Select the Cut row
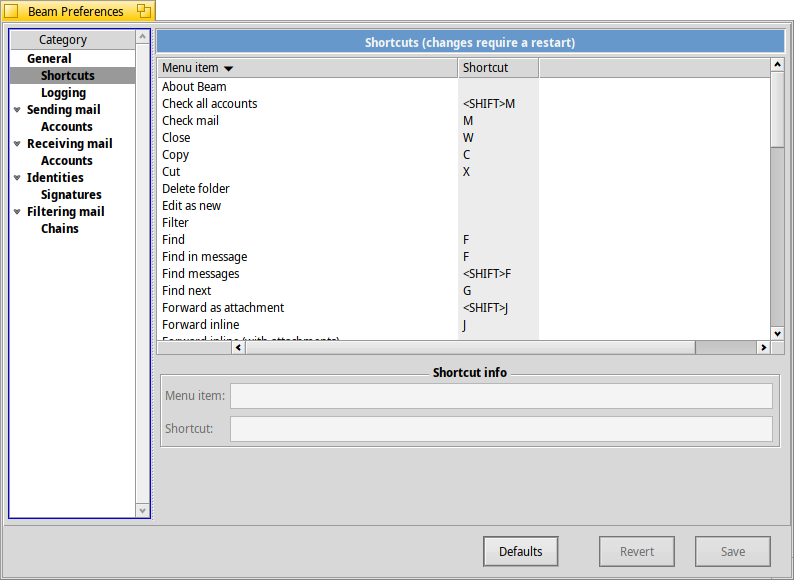The image size is (794, 580). point(464,172)
